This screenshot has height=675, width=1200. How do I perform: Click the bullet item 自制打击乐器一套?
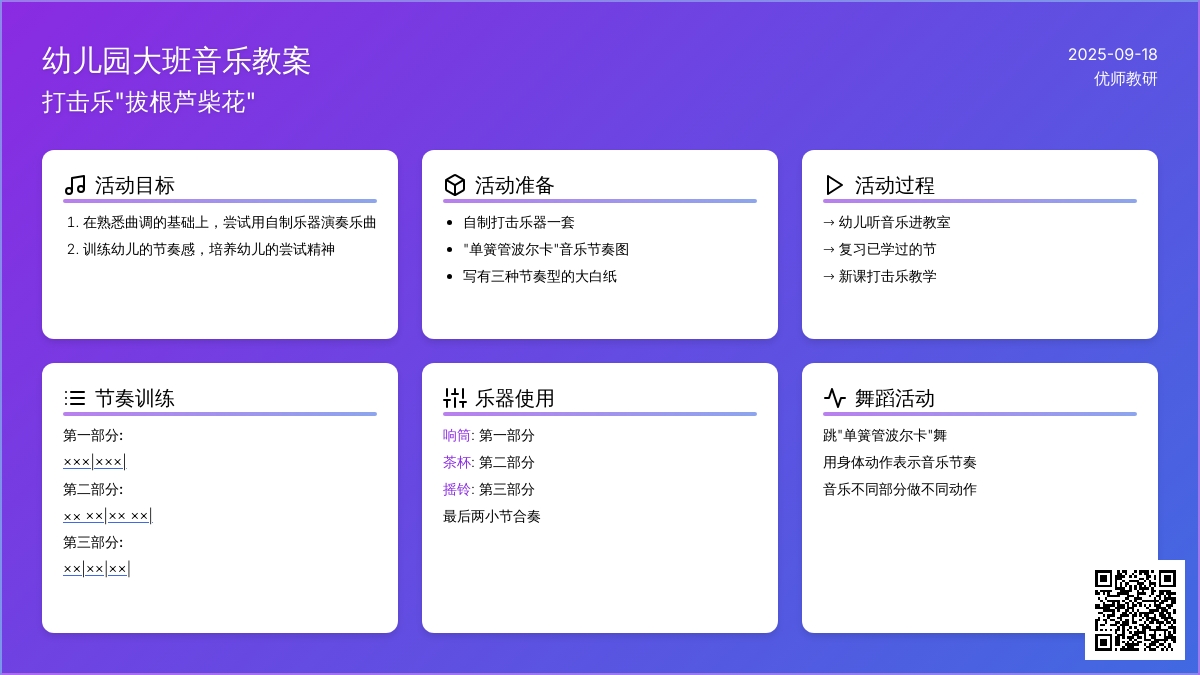(518, 222)
